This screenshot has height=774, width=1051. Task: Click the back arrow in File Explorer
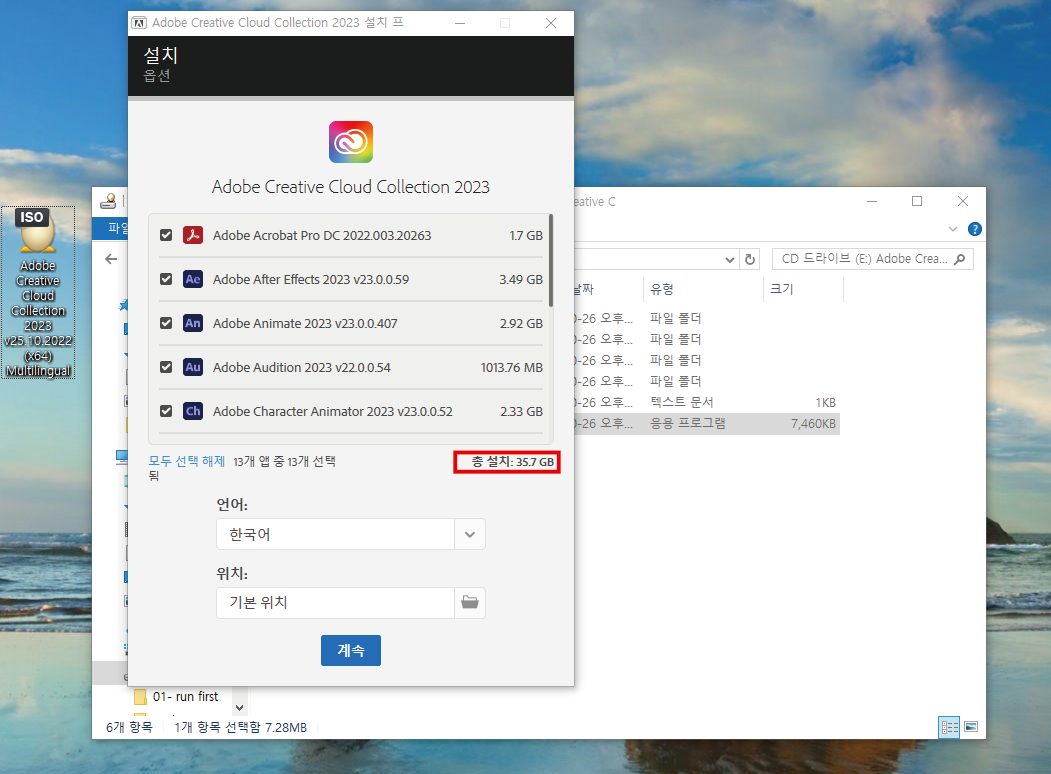111,259
